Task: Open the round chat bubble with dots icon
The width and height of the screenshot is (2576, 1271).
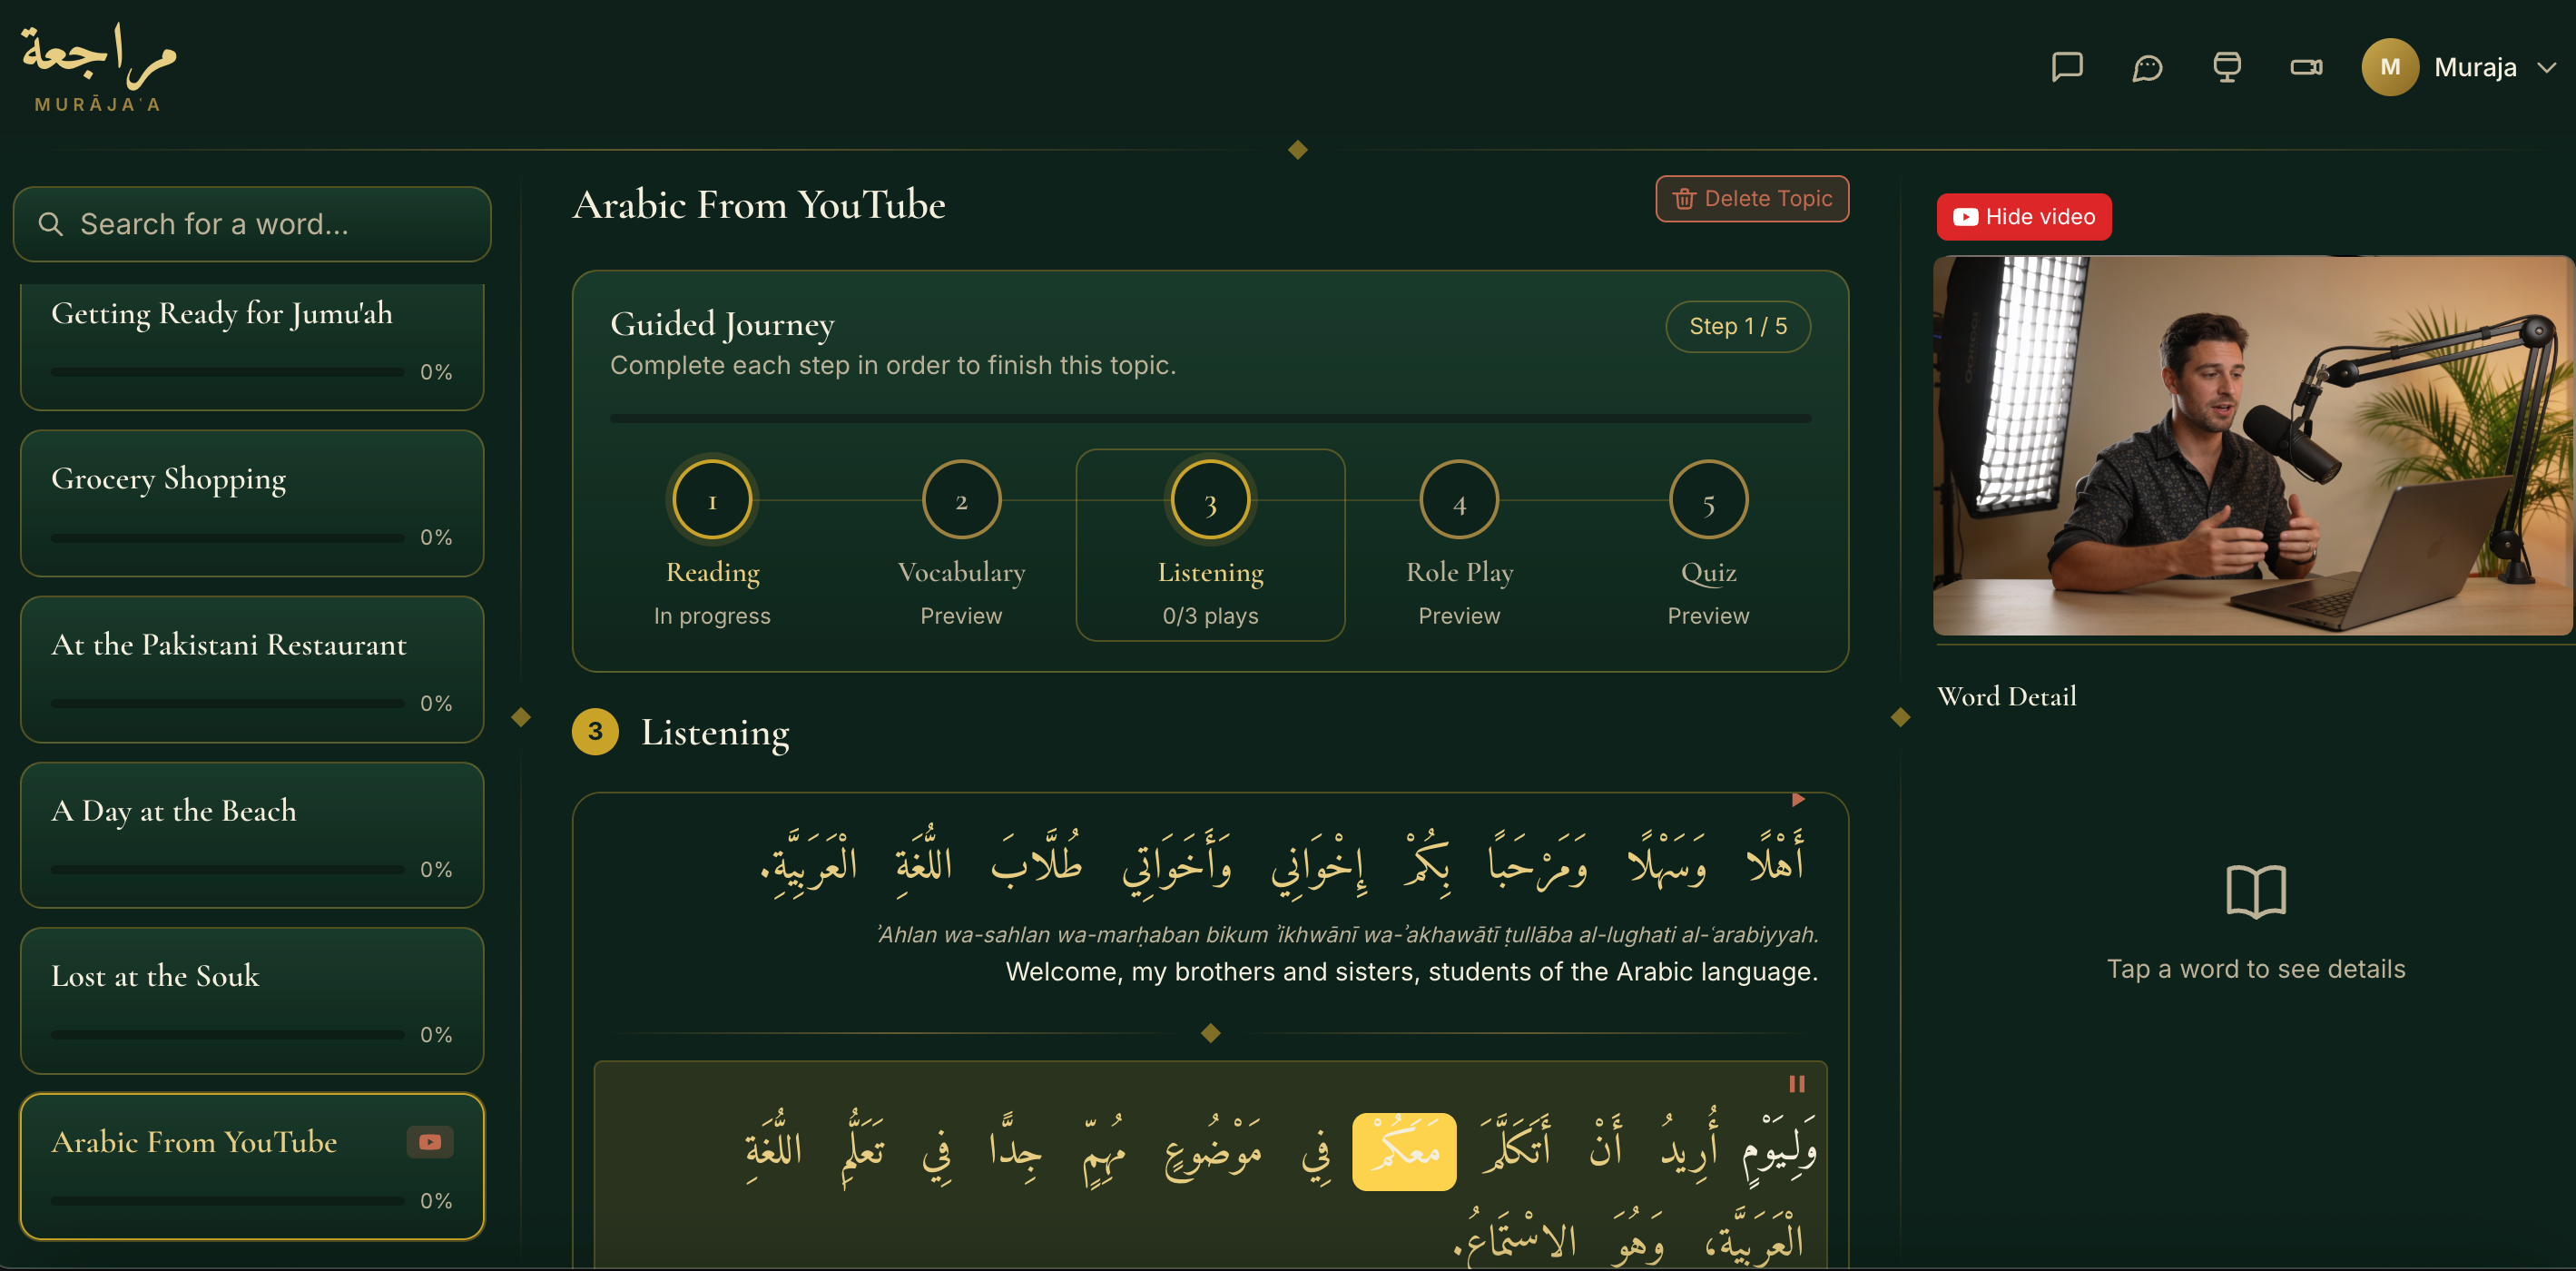Action: tap(2147, 67)
